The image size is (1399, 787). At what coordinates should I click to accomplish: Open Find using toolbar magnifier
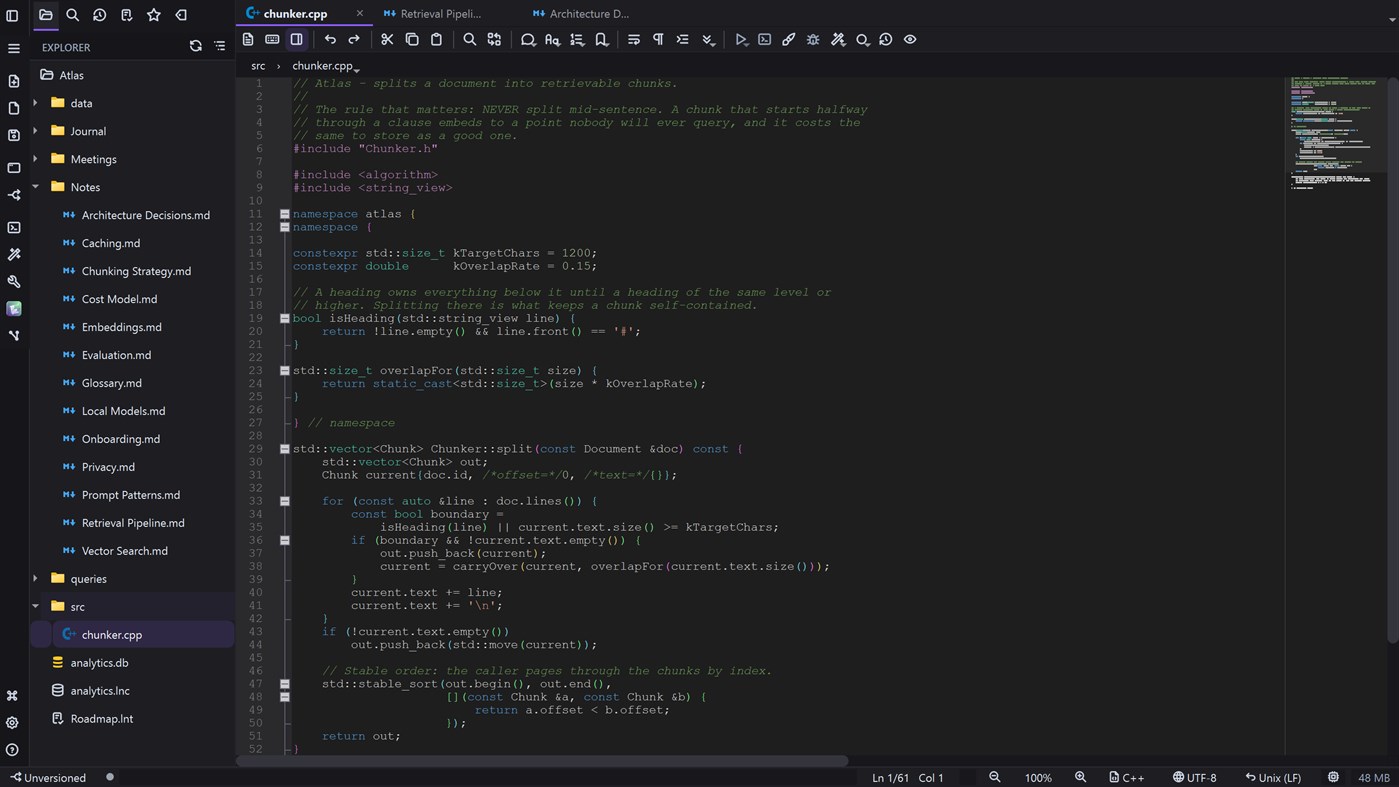pyautogui.click(x=469, y=40)
